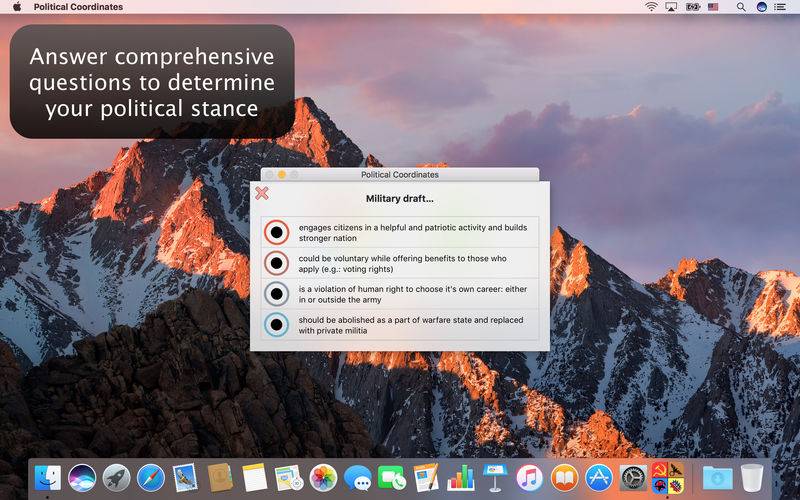Launch Safari compass icon

[151, 478]
